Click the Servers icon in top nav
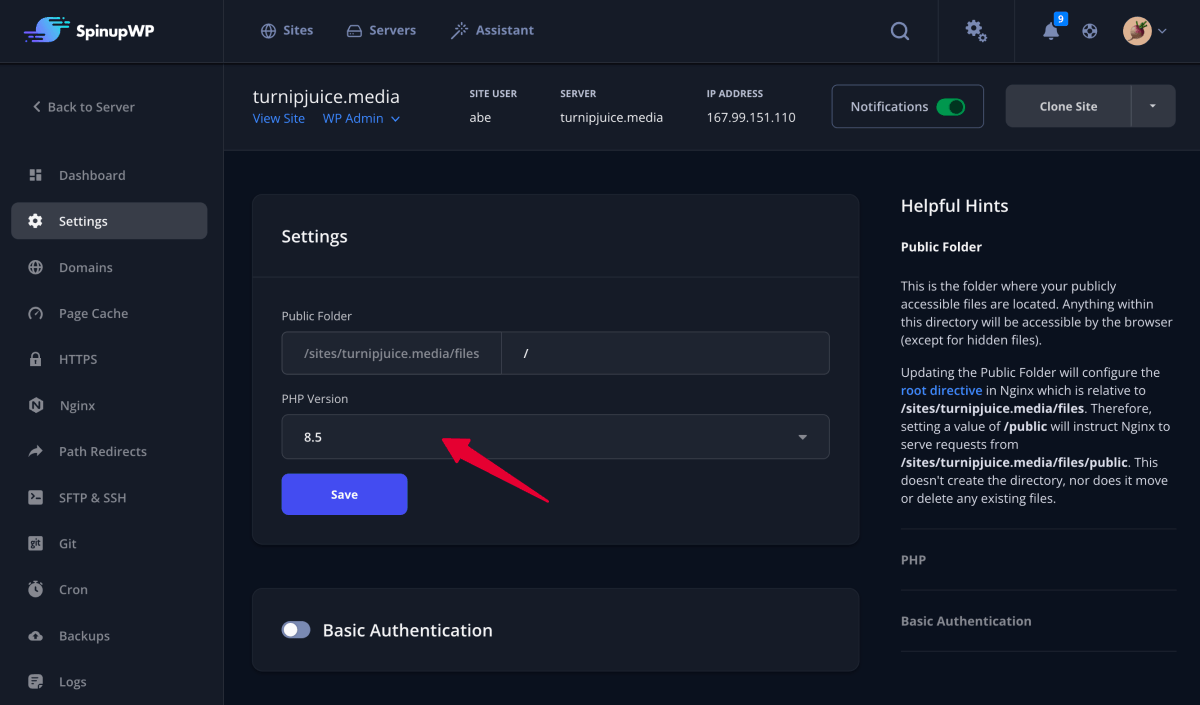The image size is (1200, 705). pos(354,31)
